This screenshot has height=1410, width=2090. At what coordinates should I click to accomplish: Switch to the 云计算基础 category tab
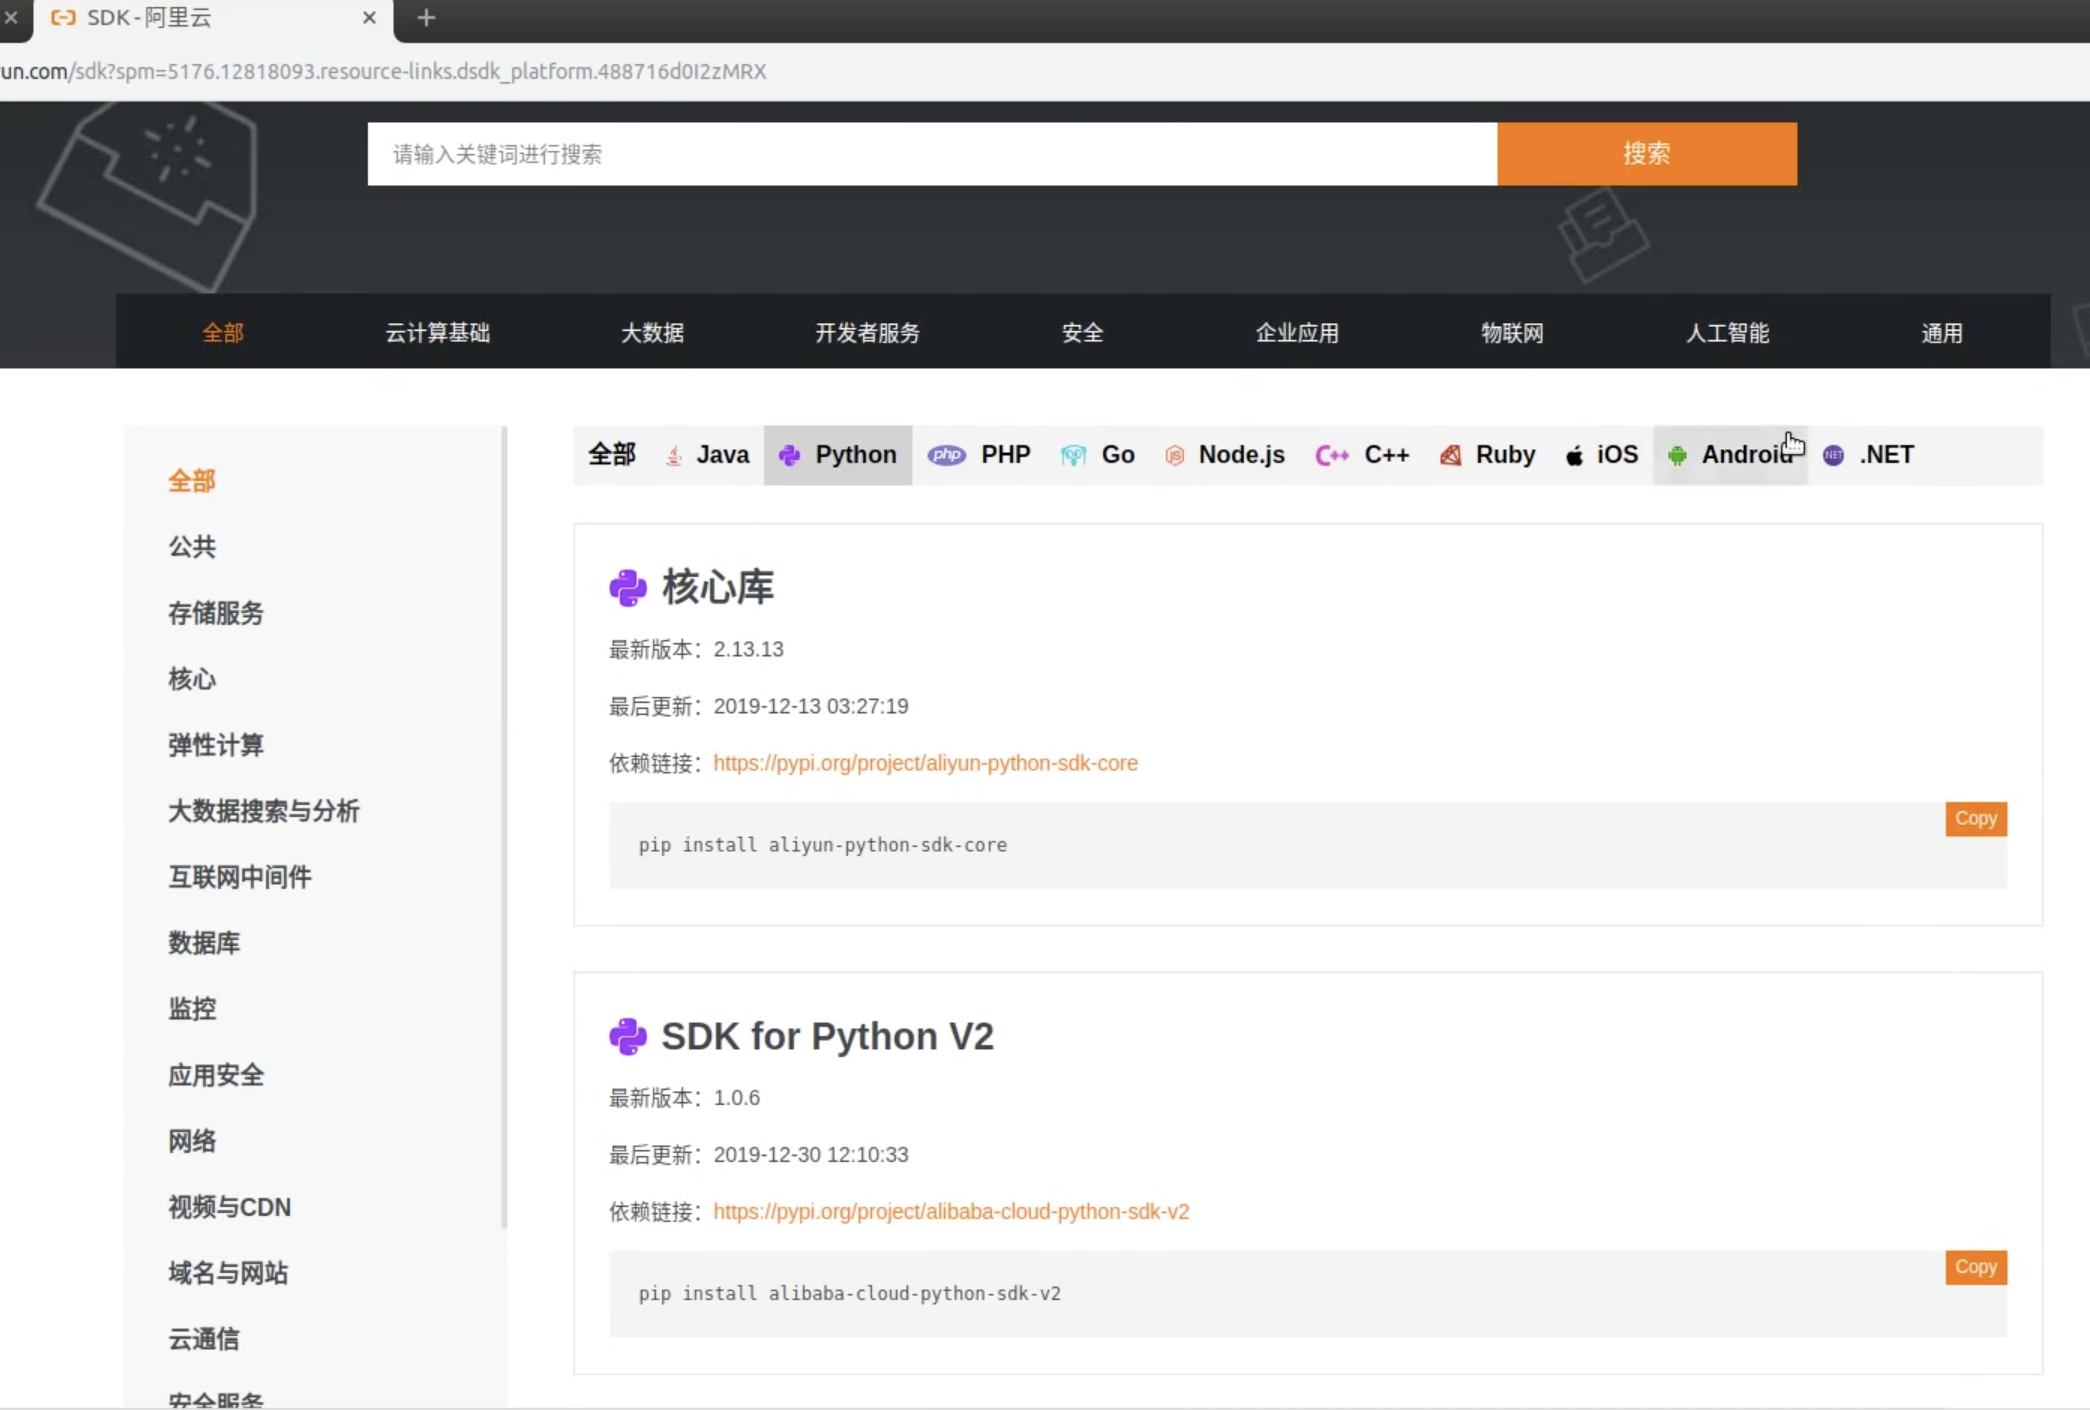pos(438,333)
